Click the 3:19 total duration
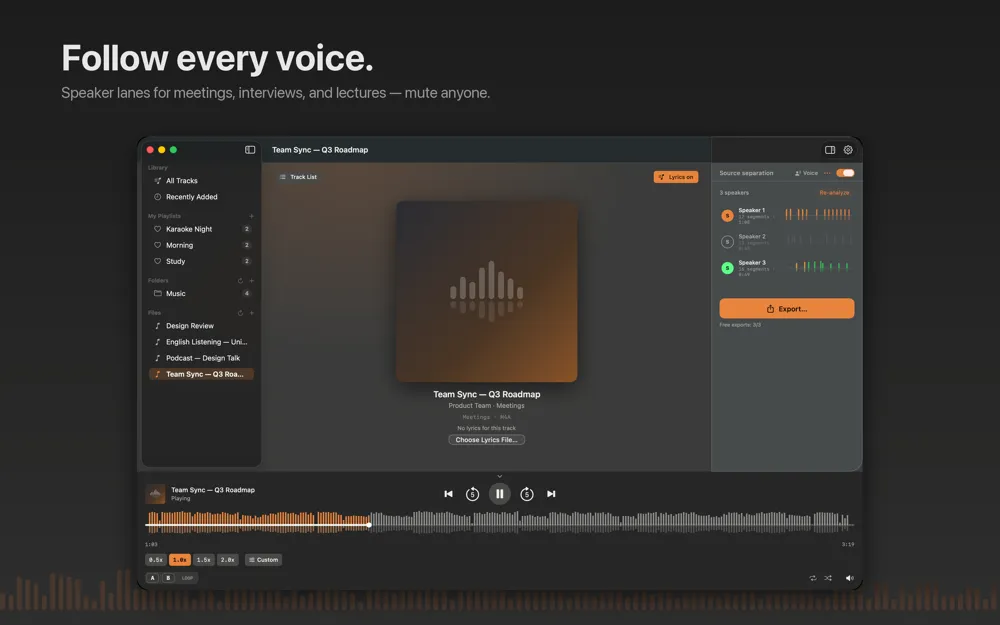Viewport: 1000px width, 625px height. [848, 545]
